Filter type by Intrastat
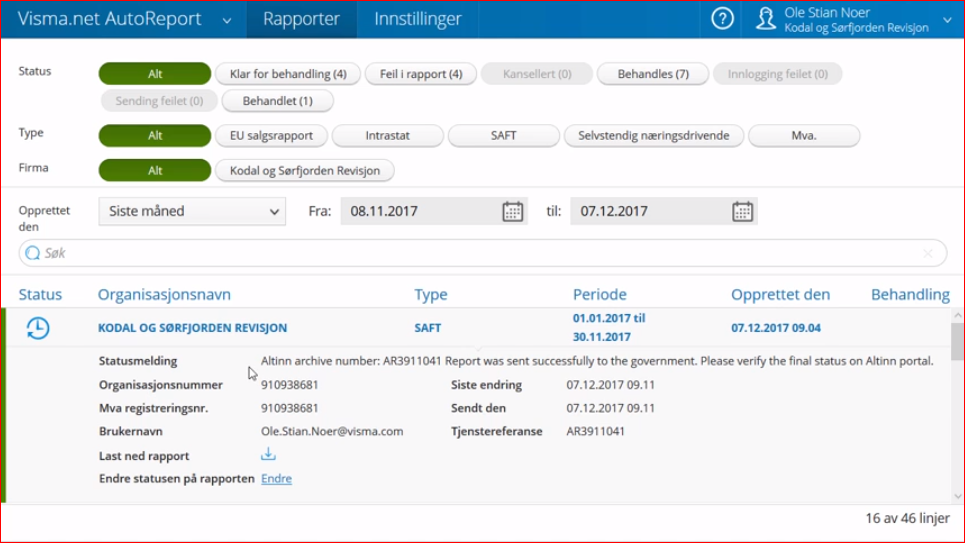 click(387, 135)
